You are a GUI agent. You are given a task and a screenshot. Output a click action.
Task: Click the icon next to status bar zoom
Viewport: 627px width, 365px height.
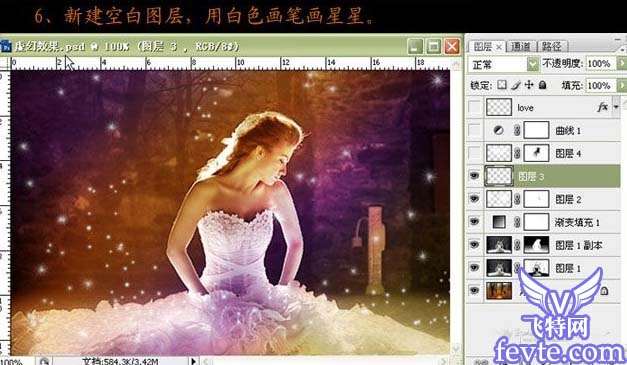[44, 361]
